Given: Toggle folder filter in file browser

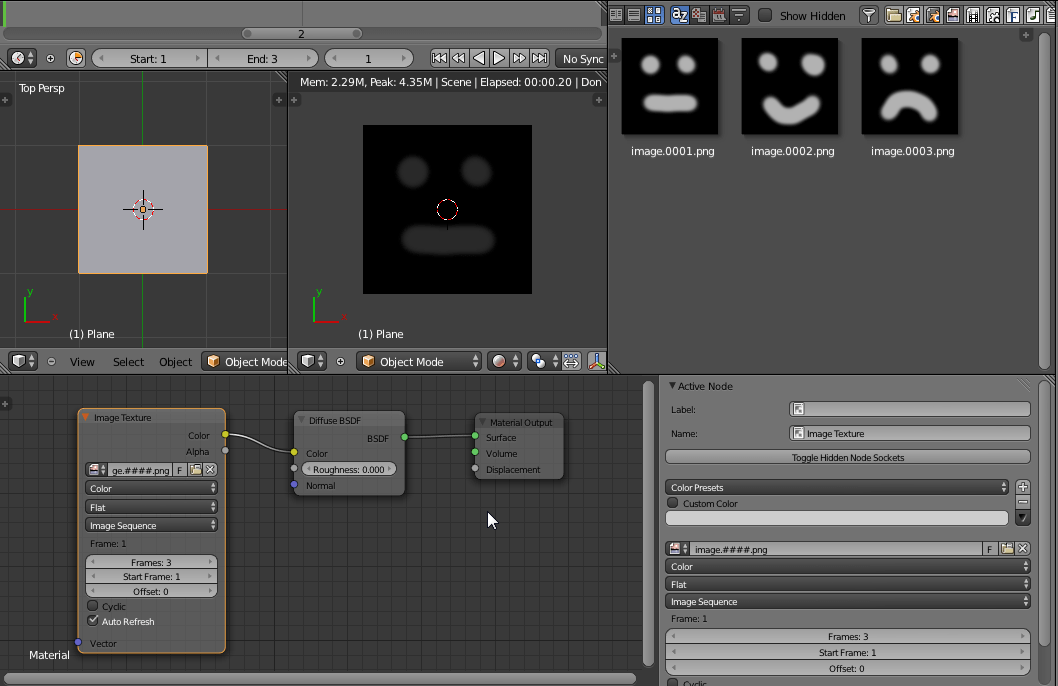Looking at the screenshot, I should point(893,15).
